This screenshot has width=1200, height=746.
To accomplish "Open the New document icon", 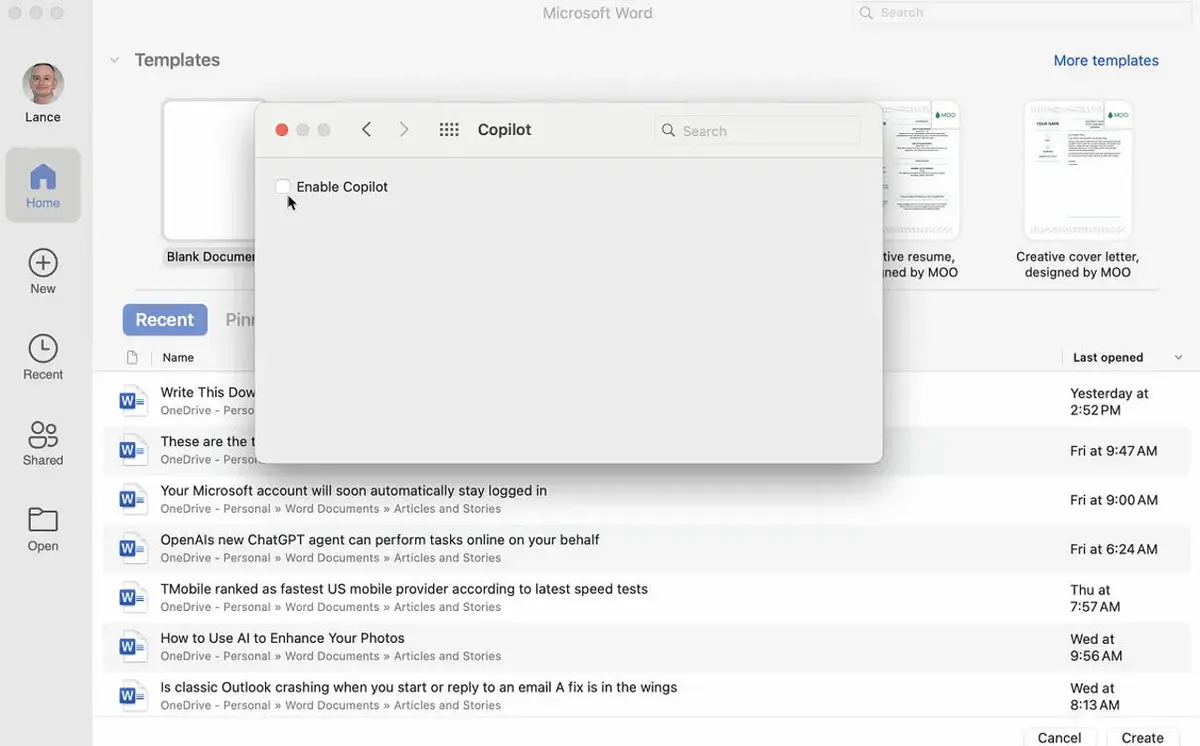I will (x=43, y=263).
